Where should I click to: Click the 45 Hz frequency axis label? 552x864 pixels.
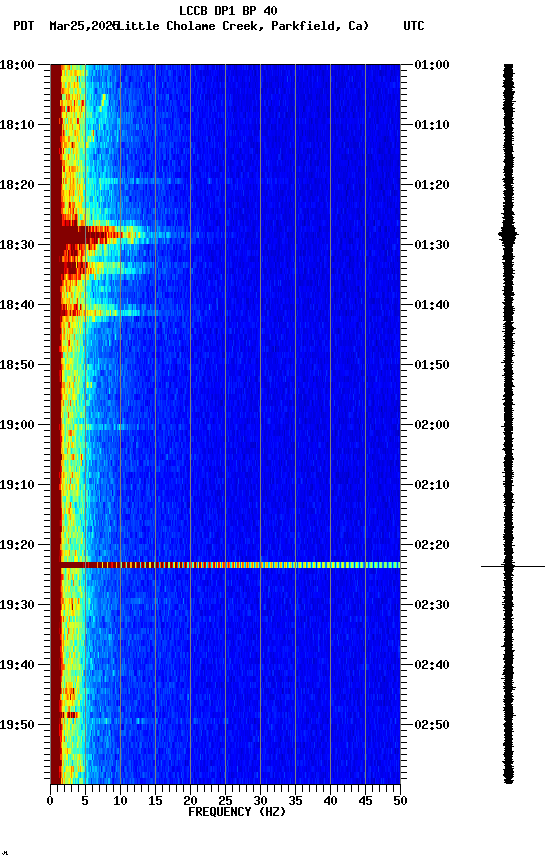coord(365,801)
